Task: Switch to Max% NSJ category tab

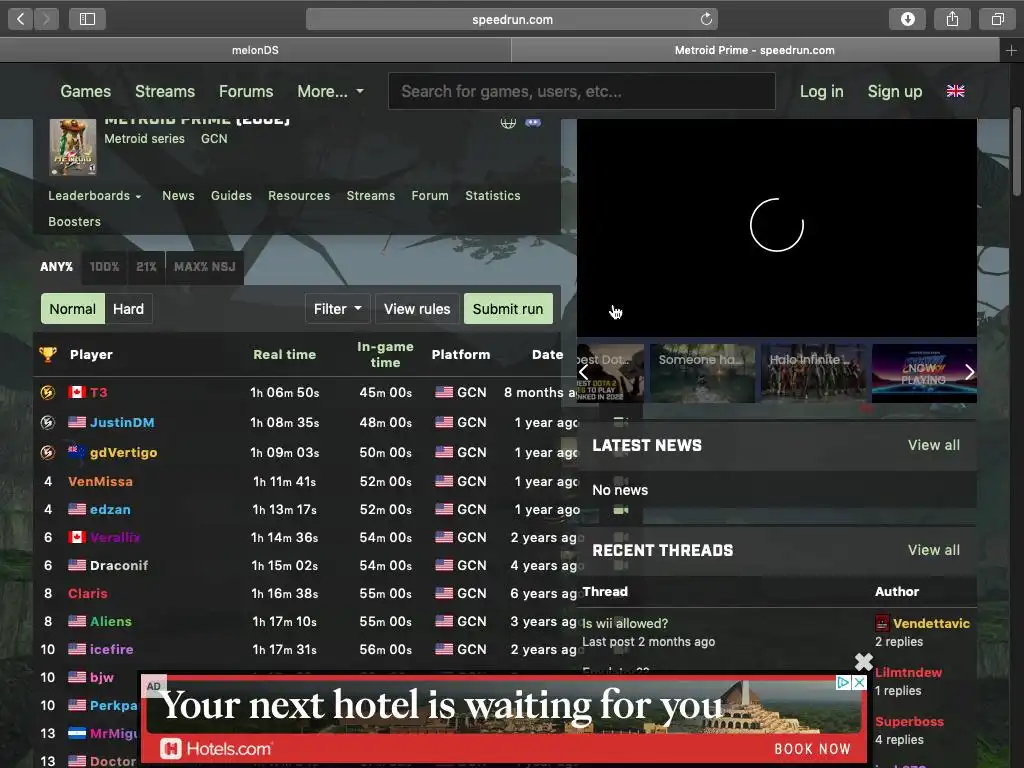Action: 204,267
